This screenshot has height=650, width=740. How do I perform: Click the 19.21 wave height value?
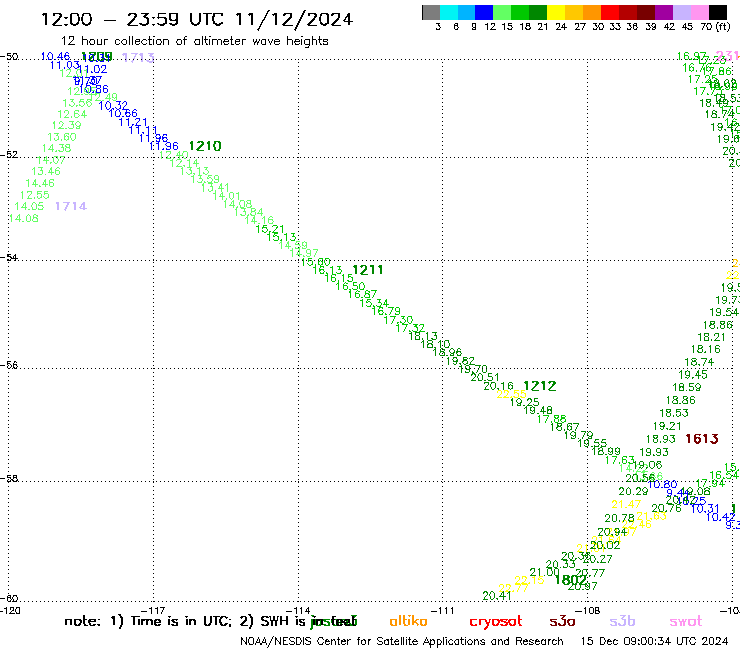click(667, 426)
